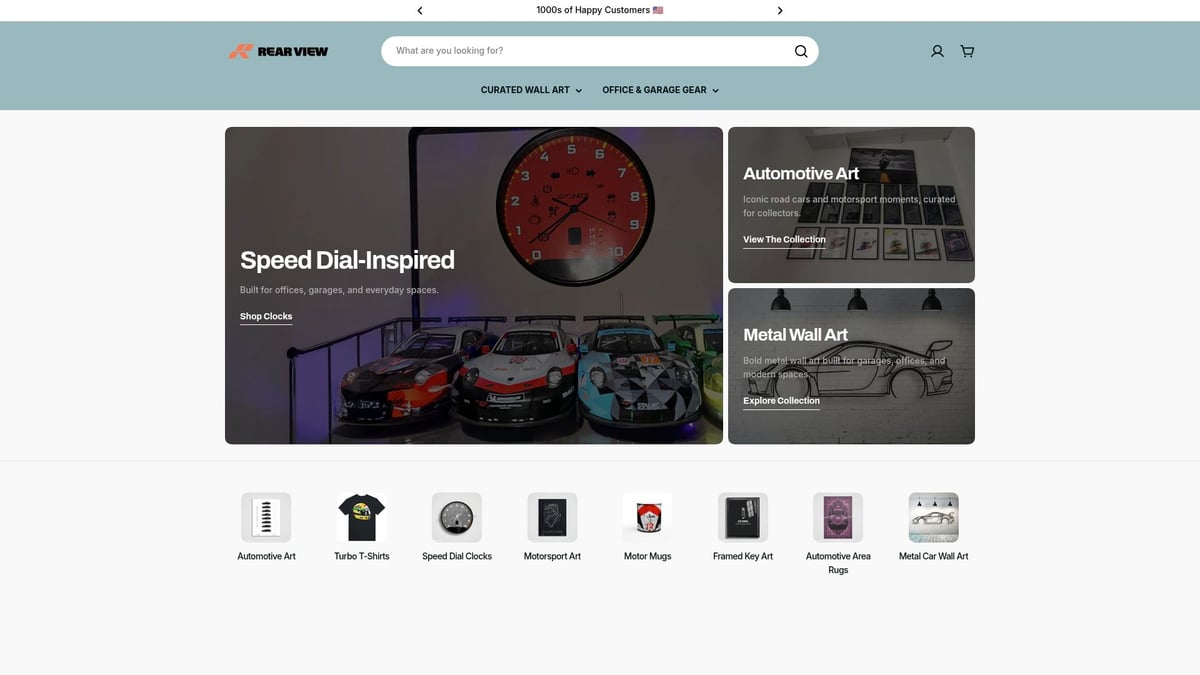This screenshot has height=675, width=1200.
Task: Choose the Framed Key Art category icon
Action: tap(743, 517)
